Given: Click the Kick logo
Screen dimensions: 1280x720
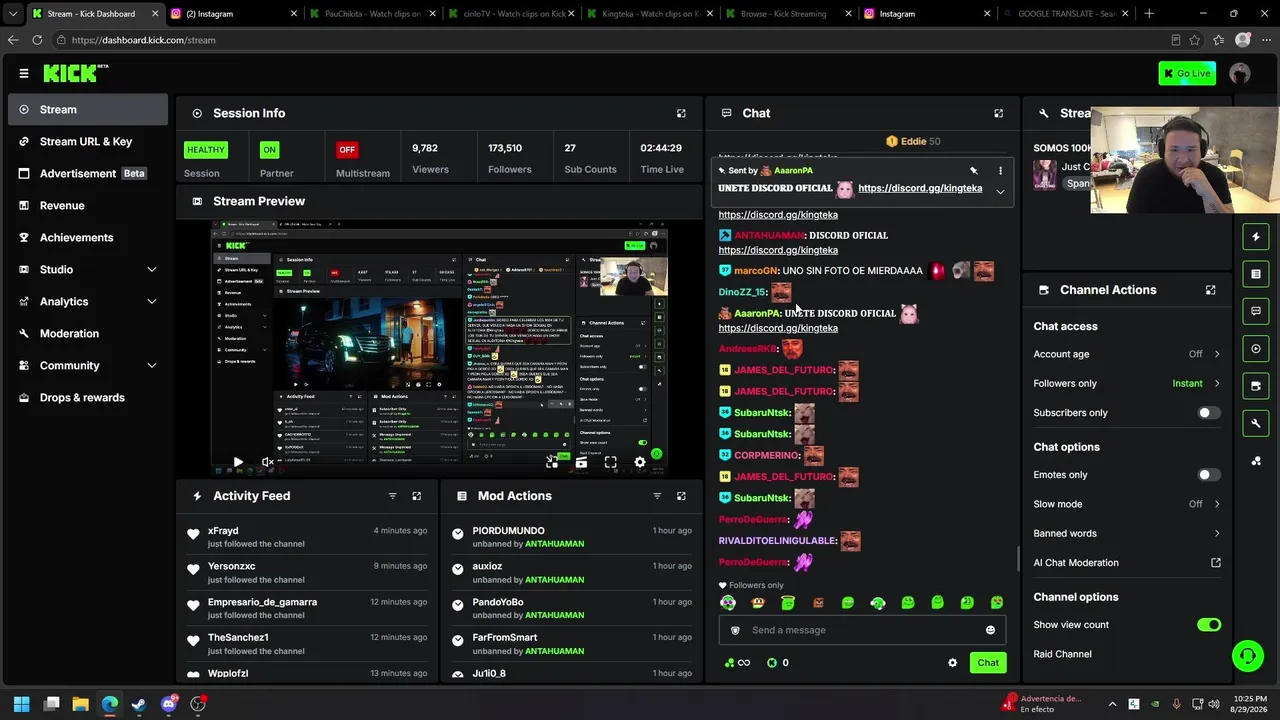Looking at the screenshot, I should pos(75,73).
